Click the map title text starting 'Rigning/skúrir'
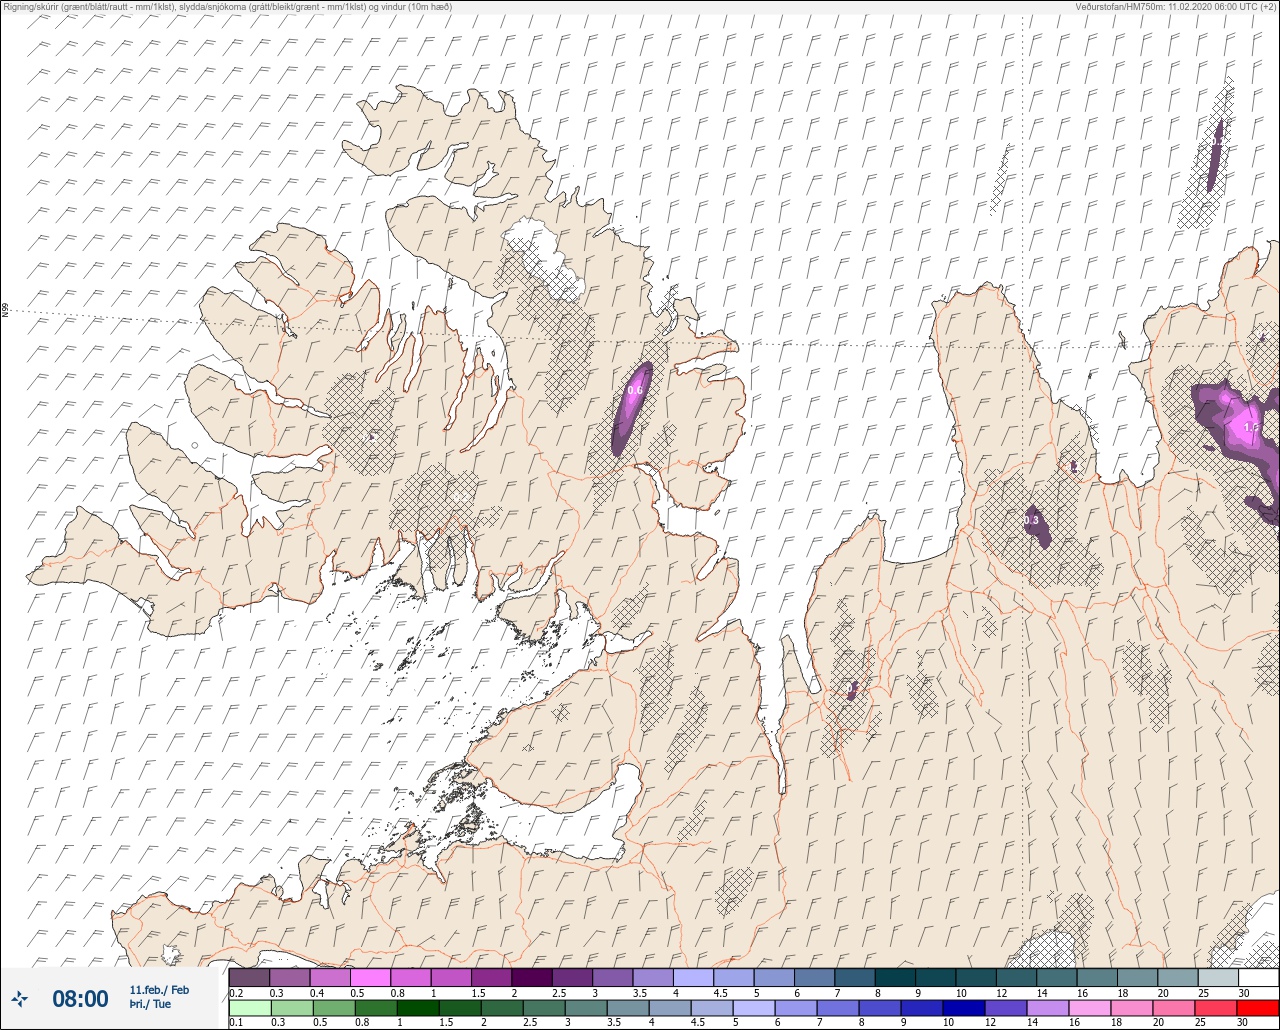 (227, 7)
